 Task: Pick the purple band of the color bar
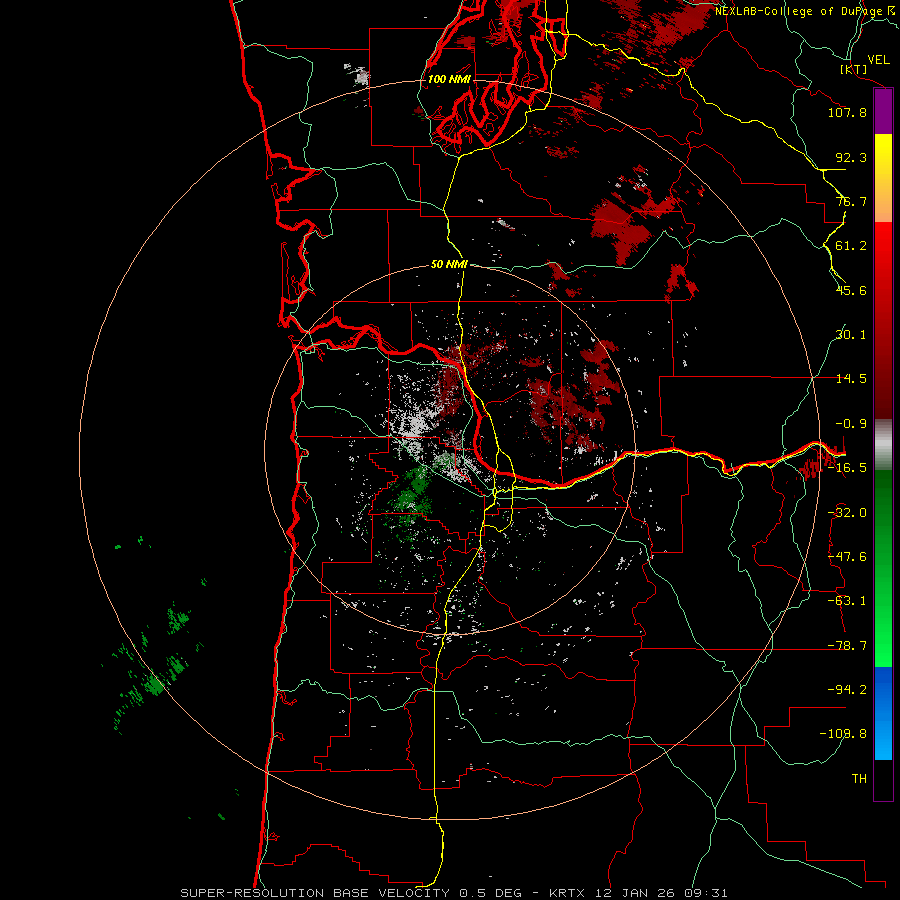click(883, 112)
